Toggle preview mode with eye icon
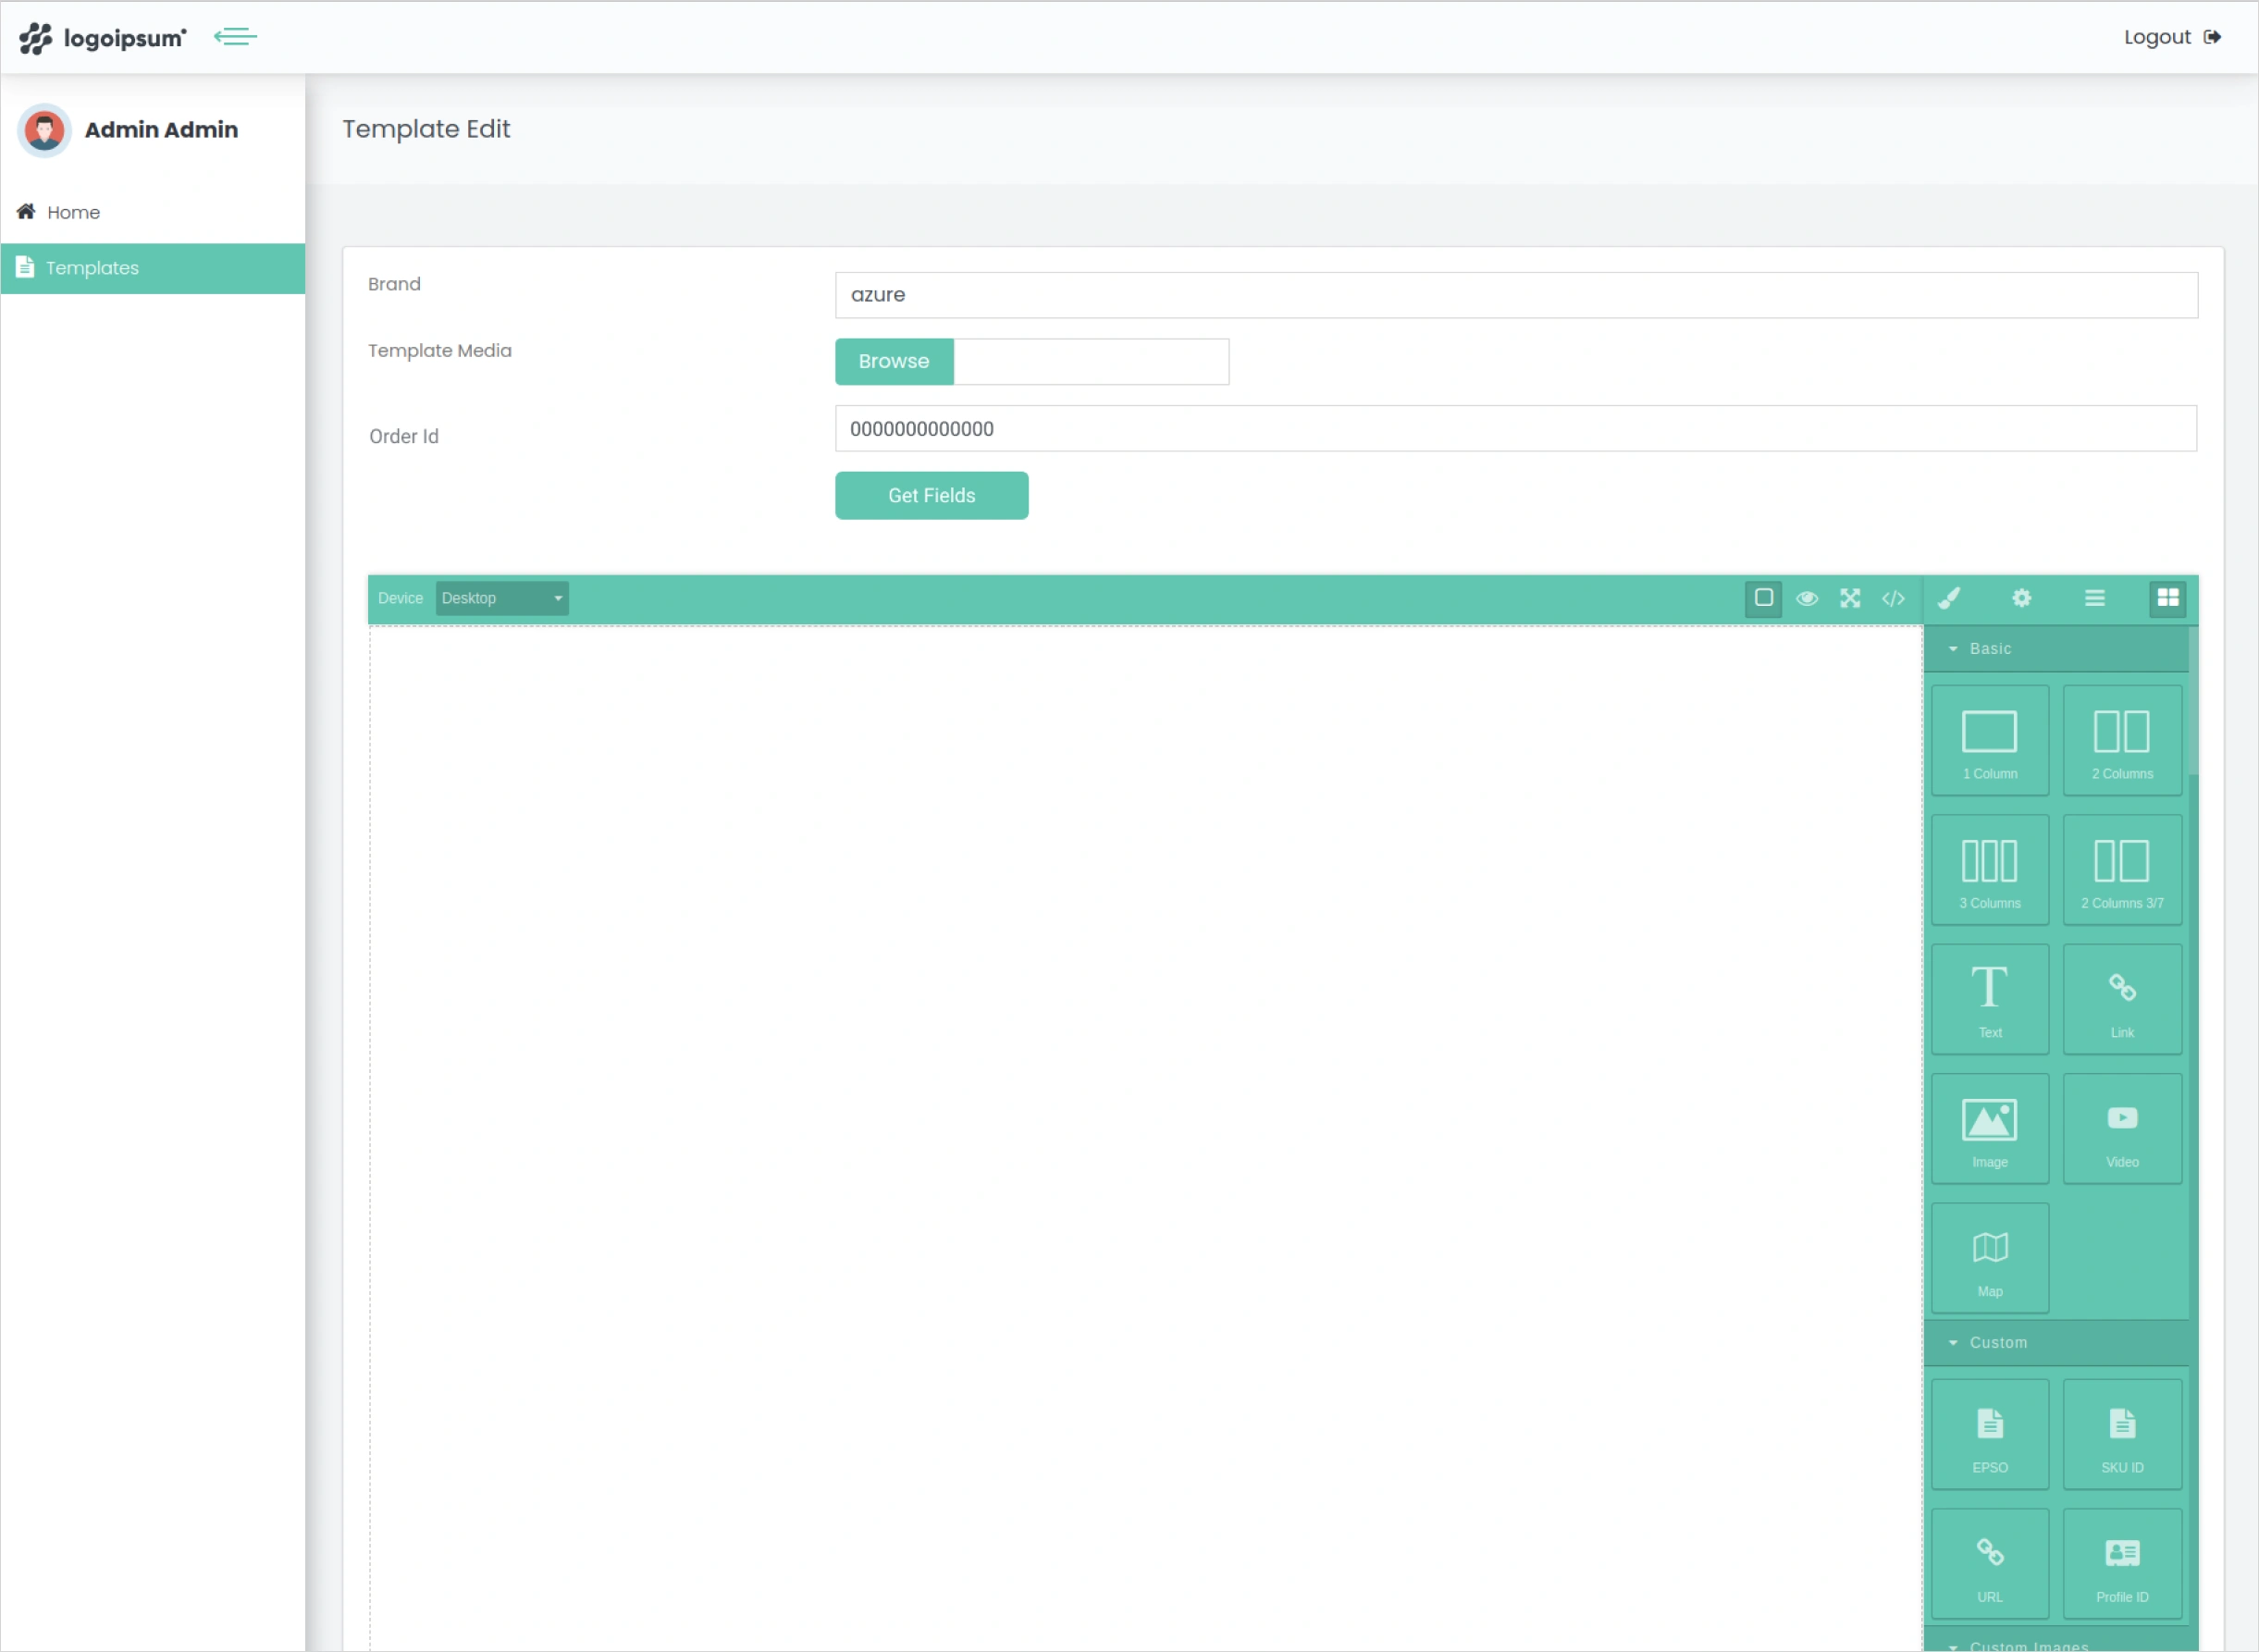2259x1652 pixels. tap(1806, 598)
